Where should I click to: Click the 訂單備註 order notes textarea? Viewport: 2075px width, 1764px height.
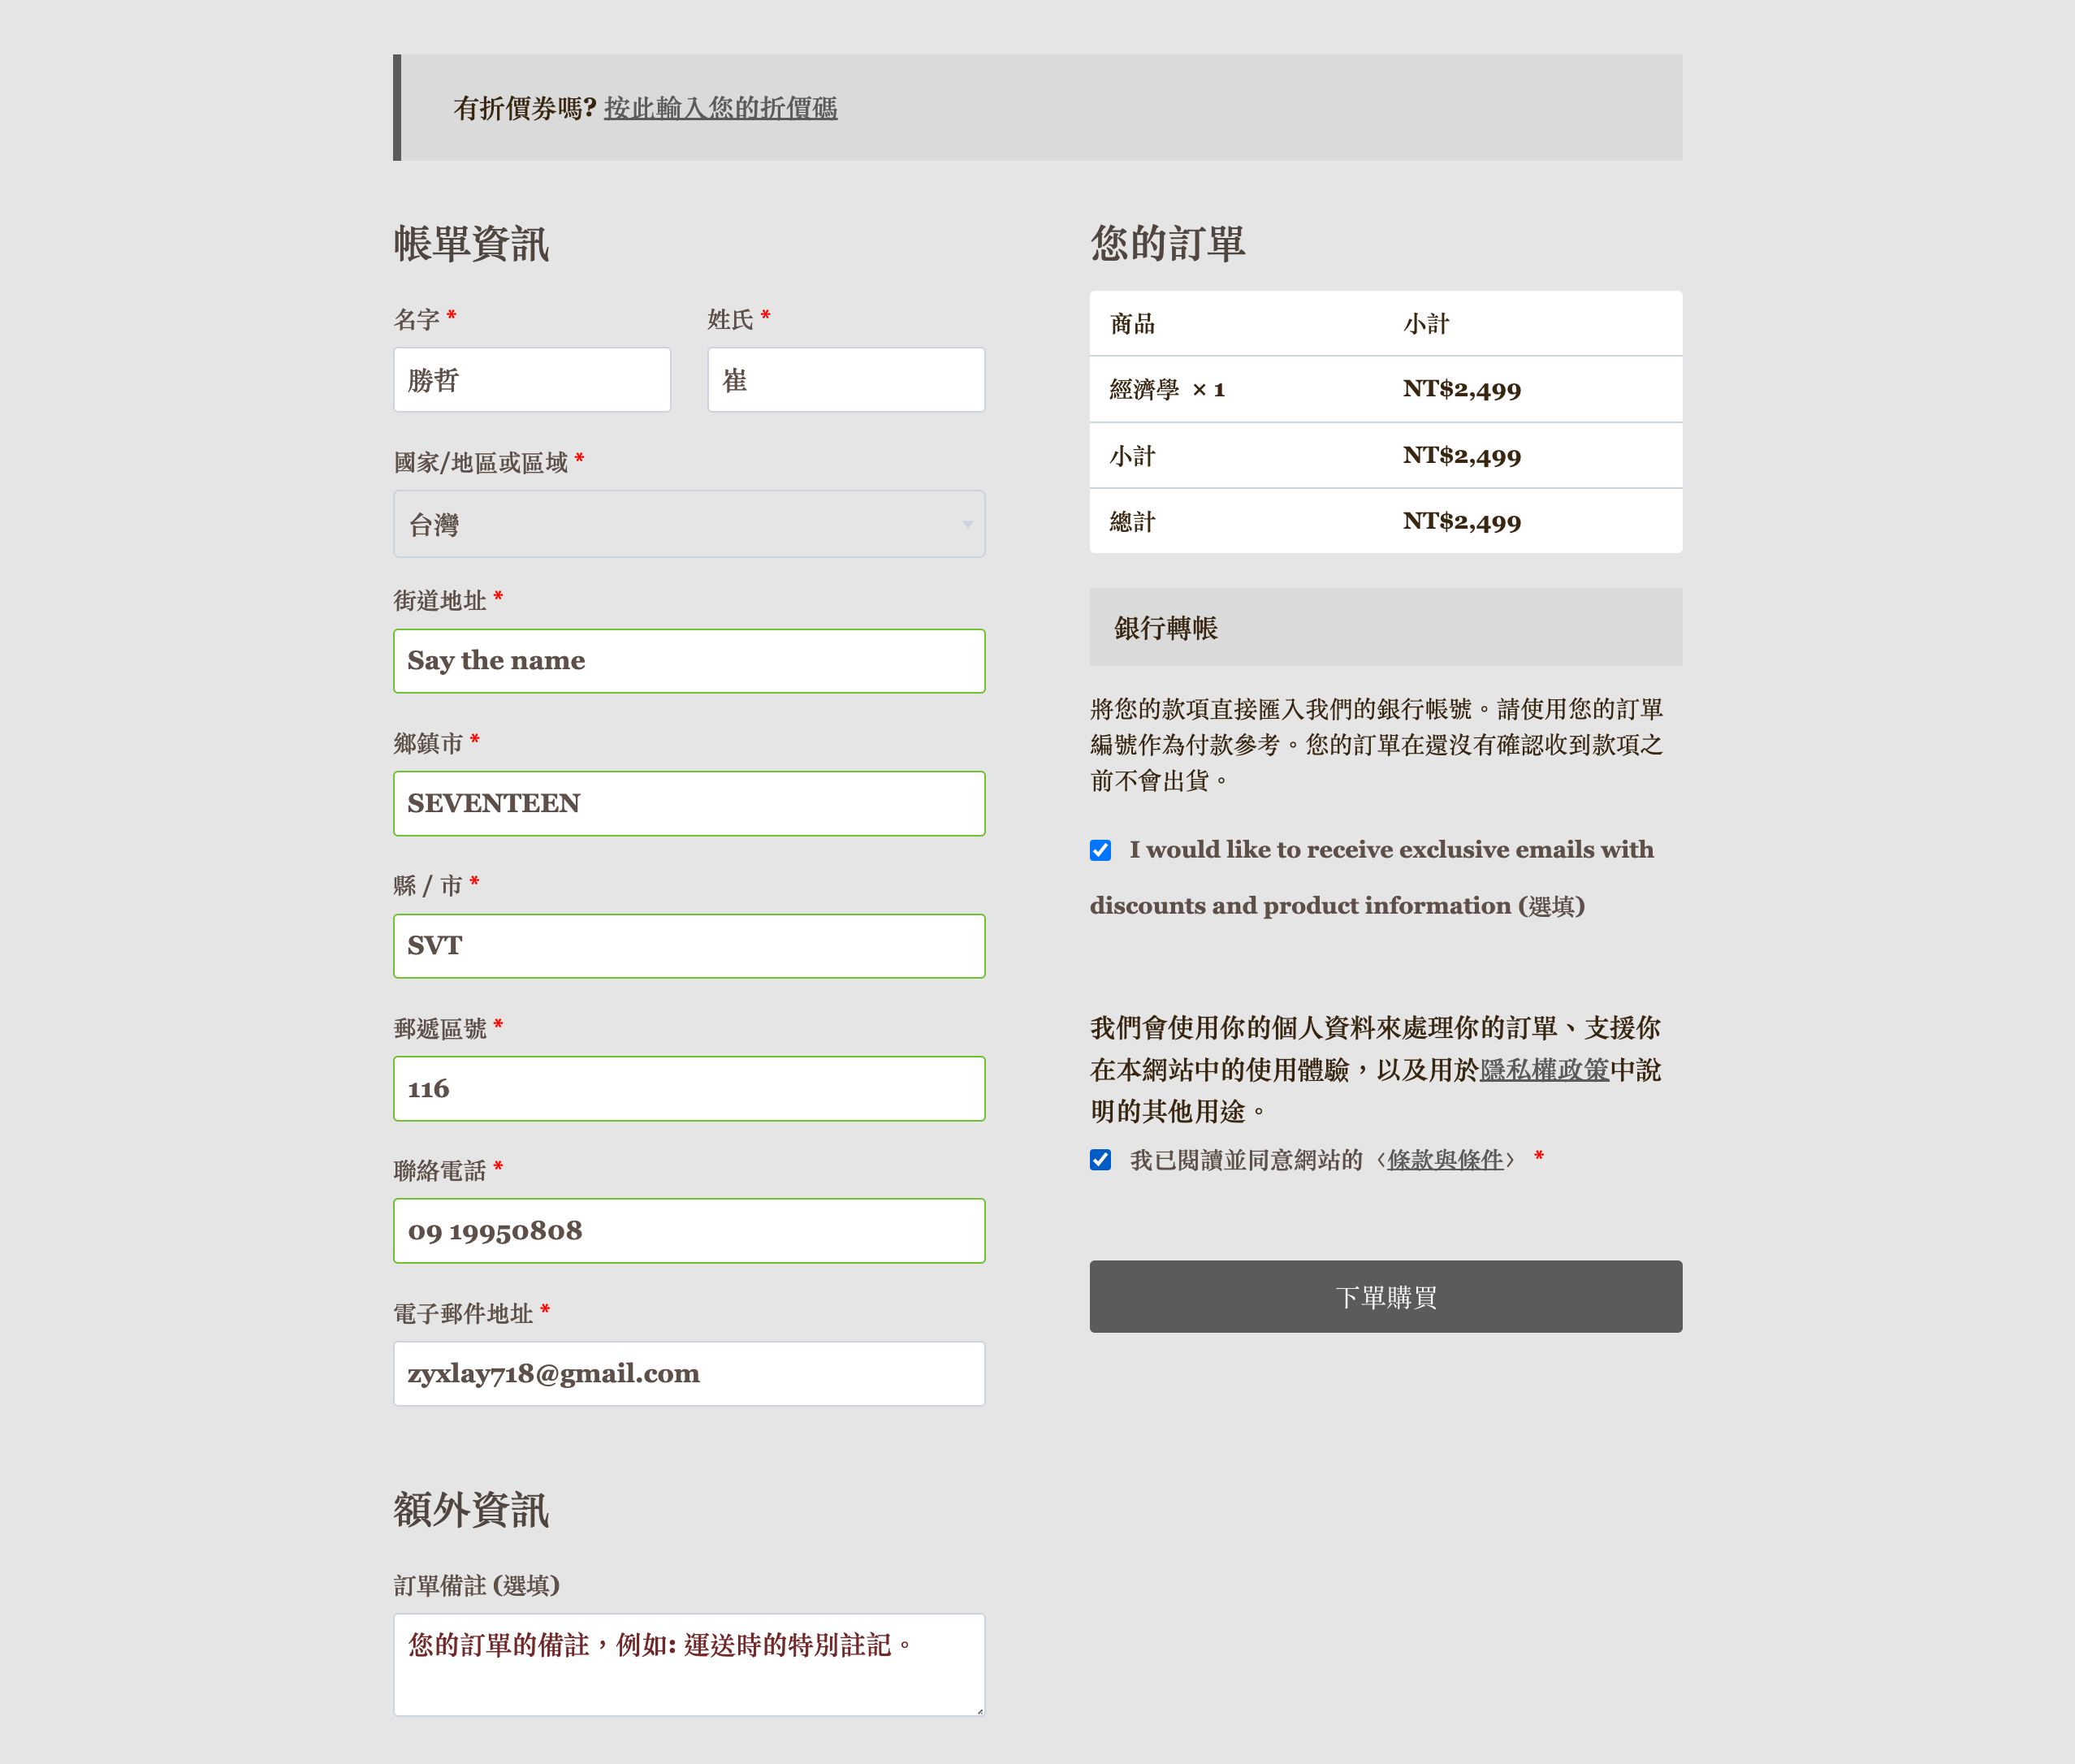click(689, 1665)
